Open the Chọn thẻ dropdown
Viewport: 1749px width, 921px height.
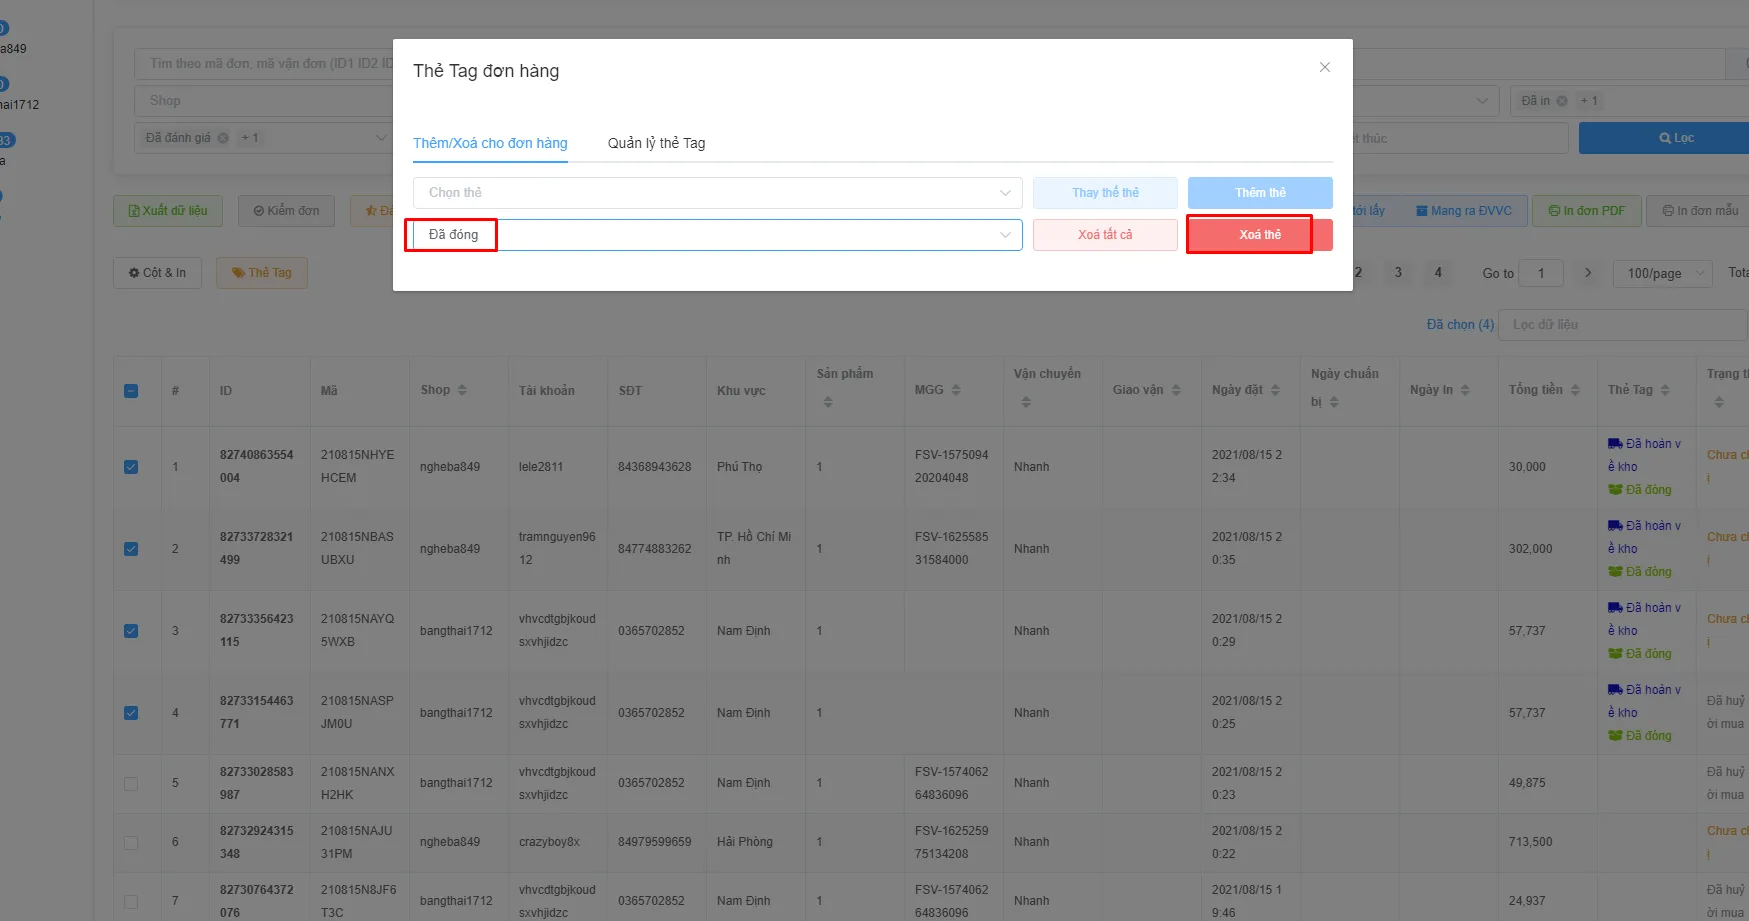pos(717,193)
